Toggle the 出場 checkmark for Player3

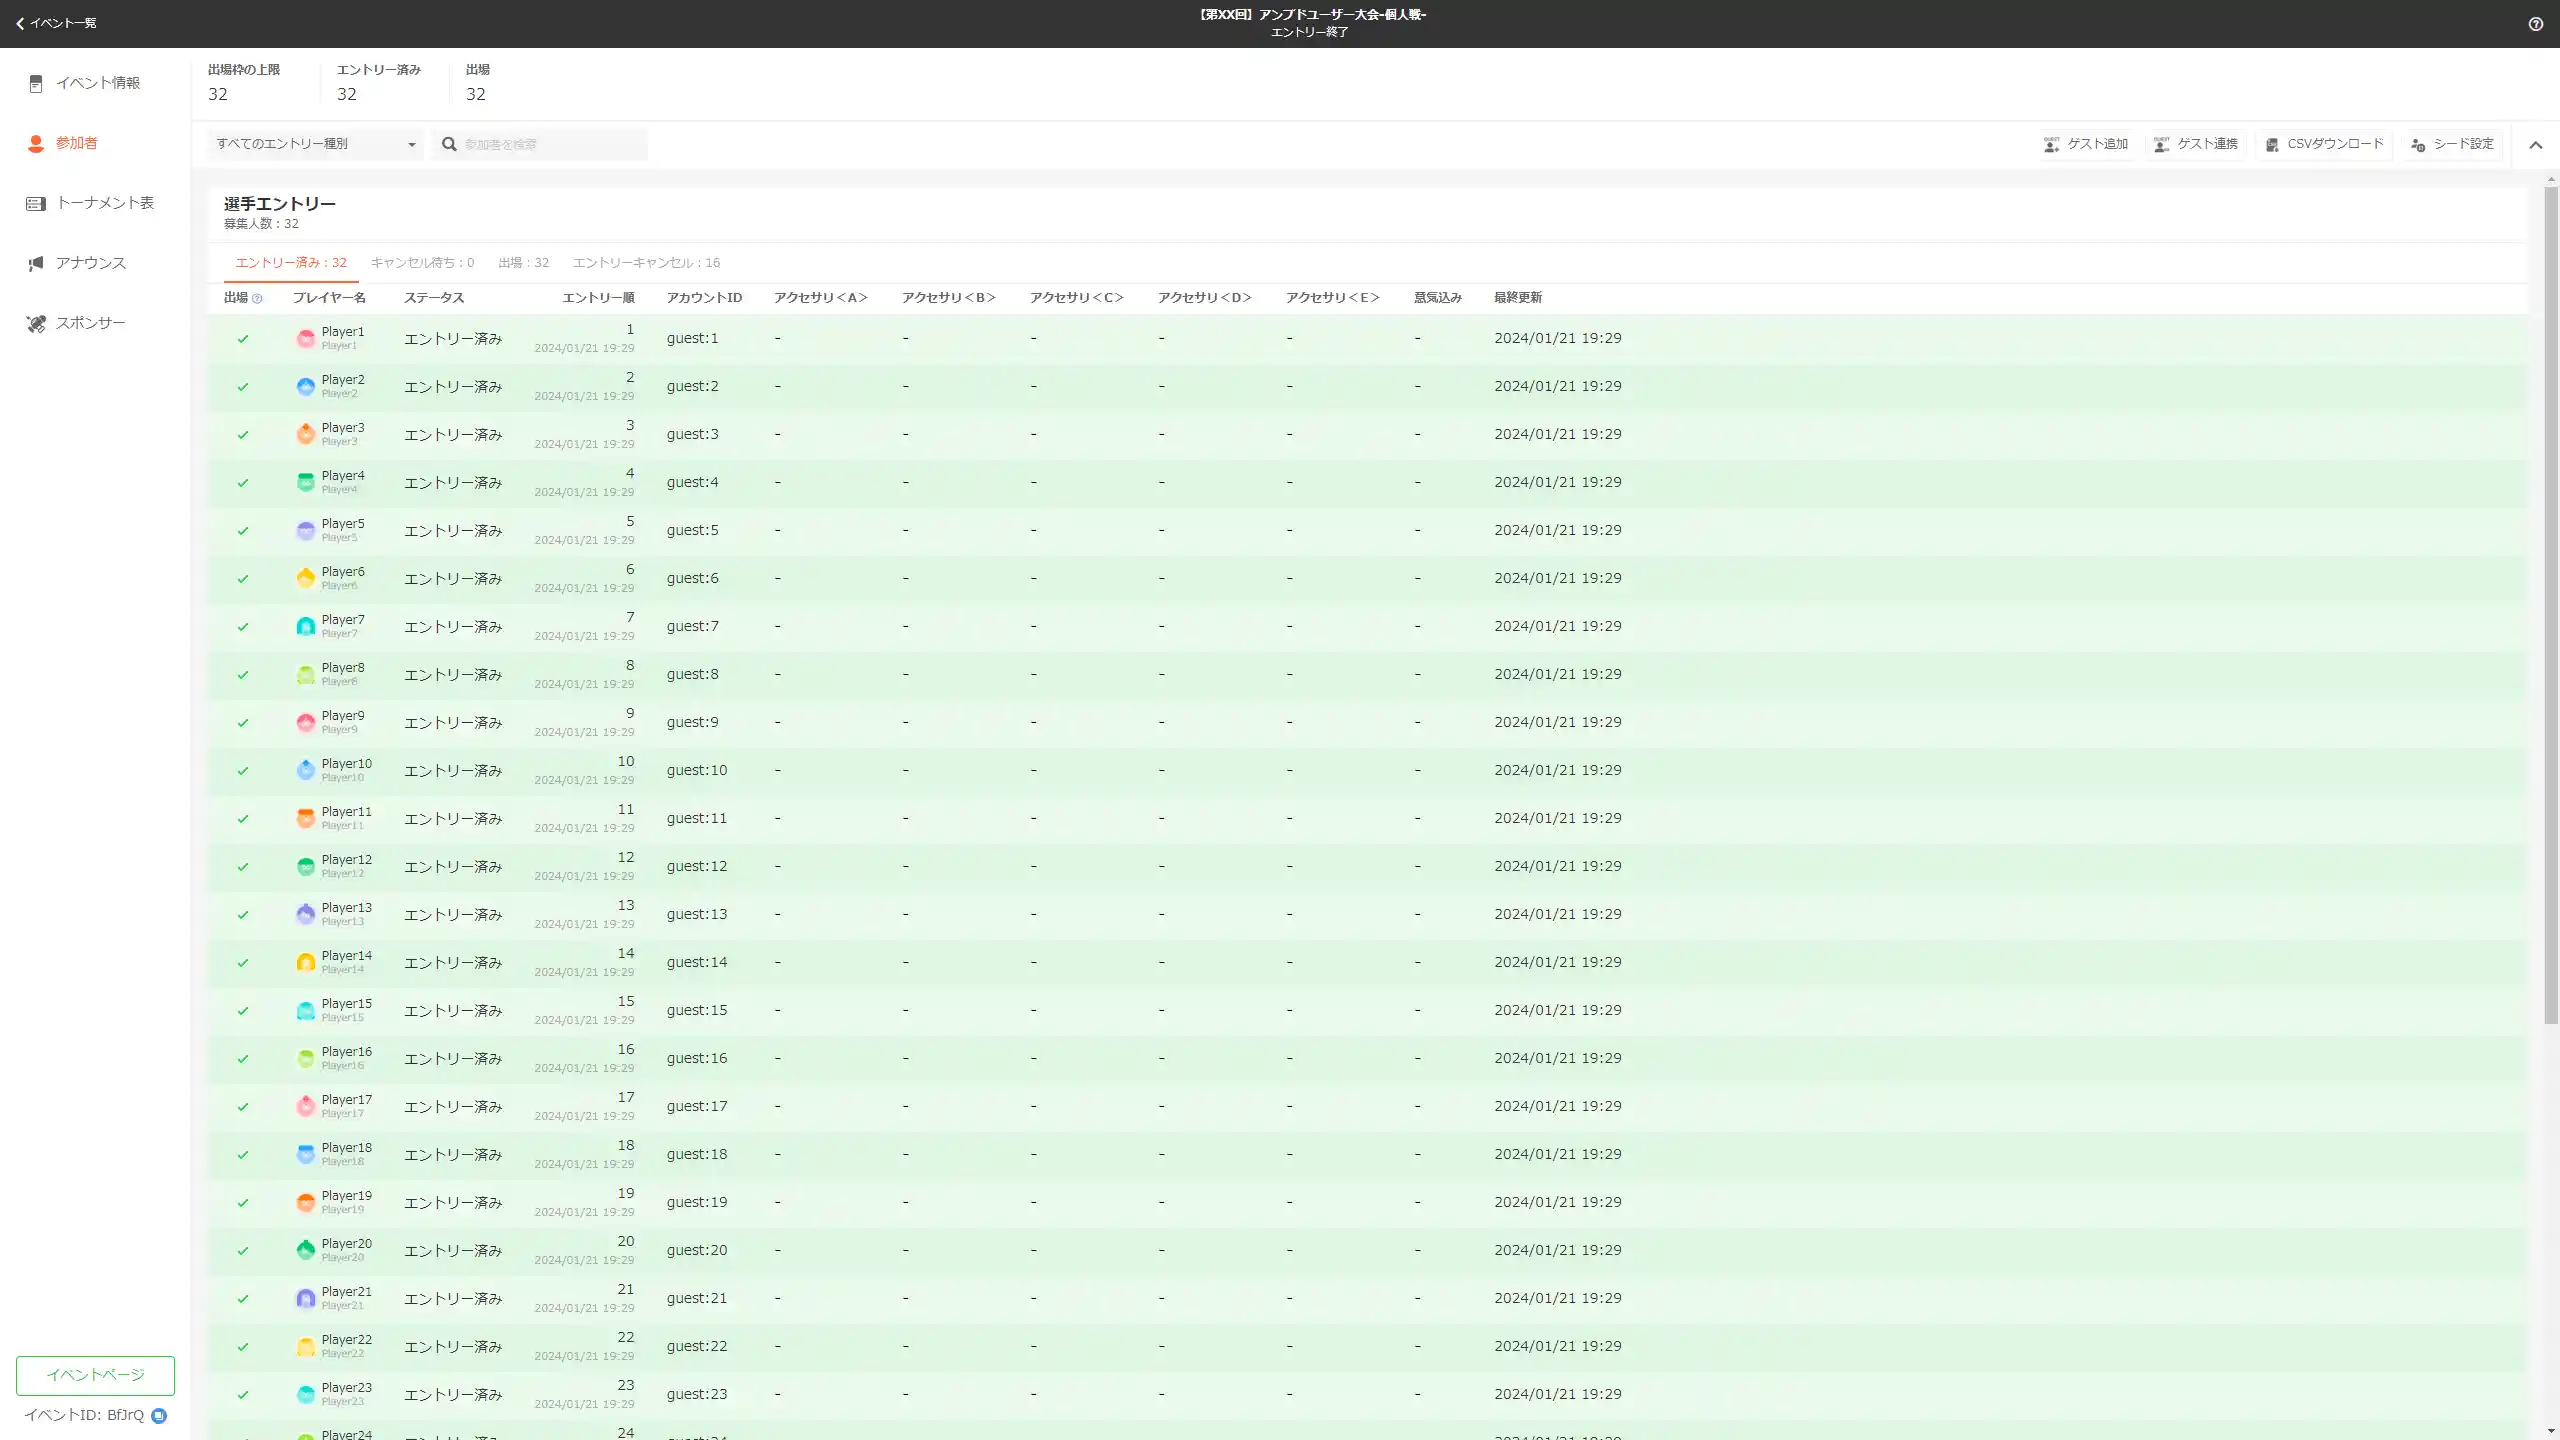point(242,435)
